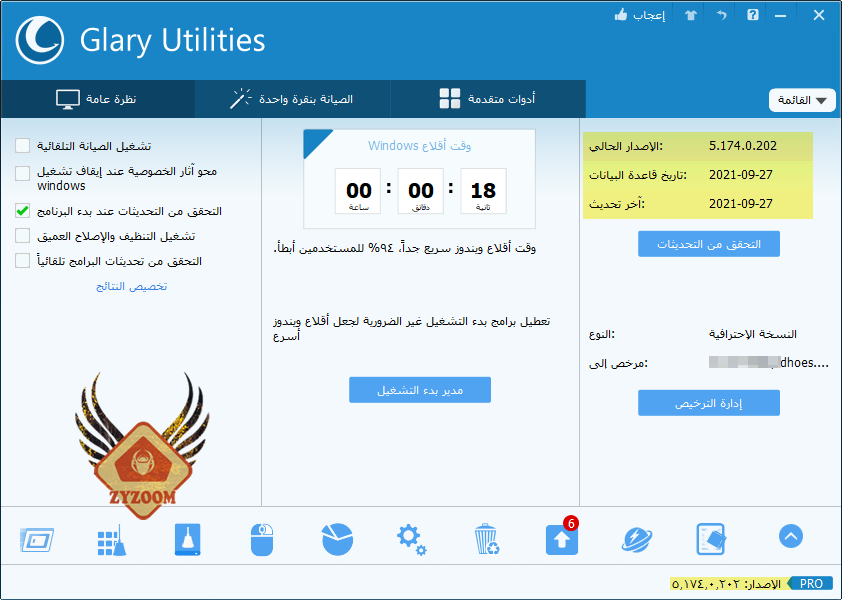
Task: Click the الإصدار الحالي label
Action: (626, 146)
